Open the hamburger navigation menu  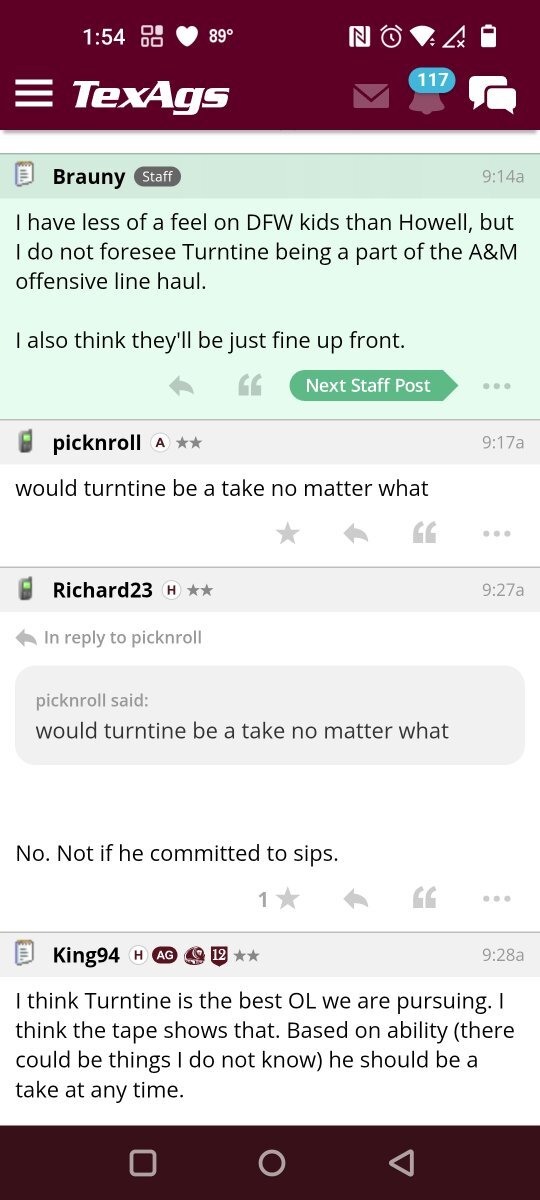[x=33, y=94]
